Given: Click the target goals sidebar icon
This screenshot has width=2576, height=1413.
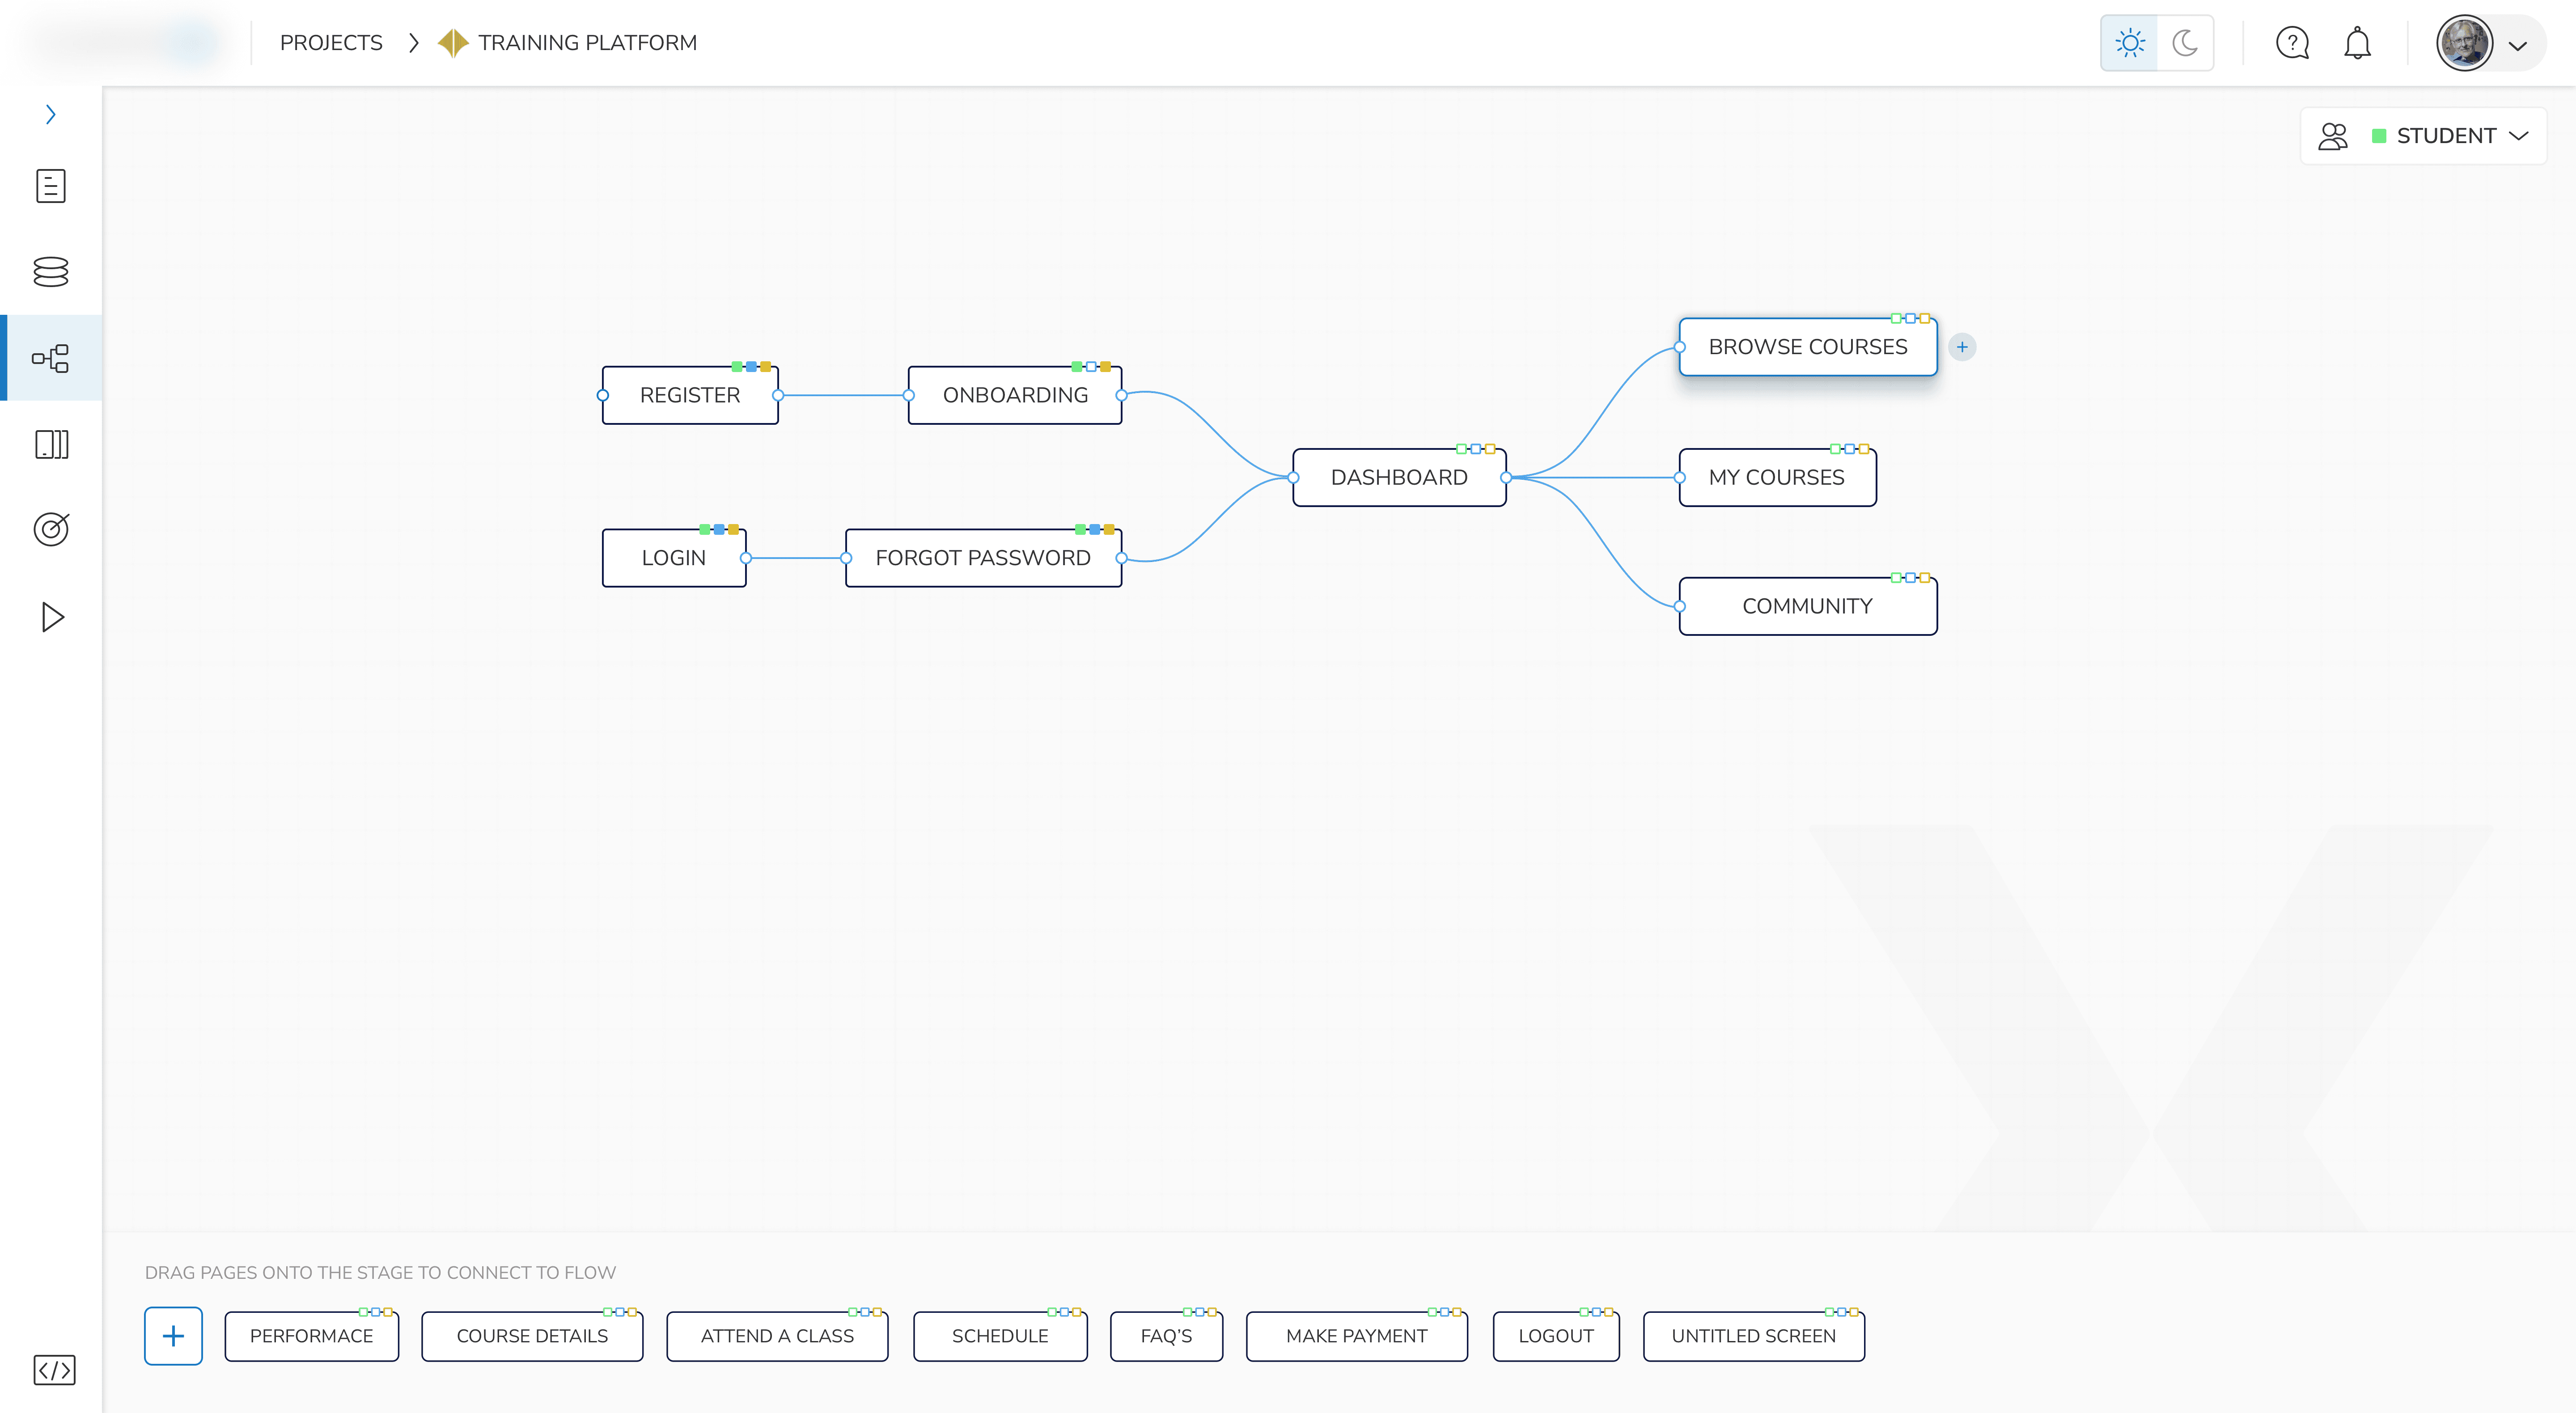Looking at the screenshot, I should pos(51,529).
